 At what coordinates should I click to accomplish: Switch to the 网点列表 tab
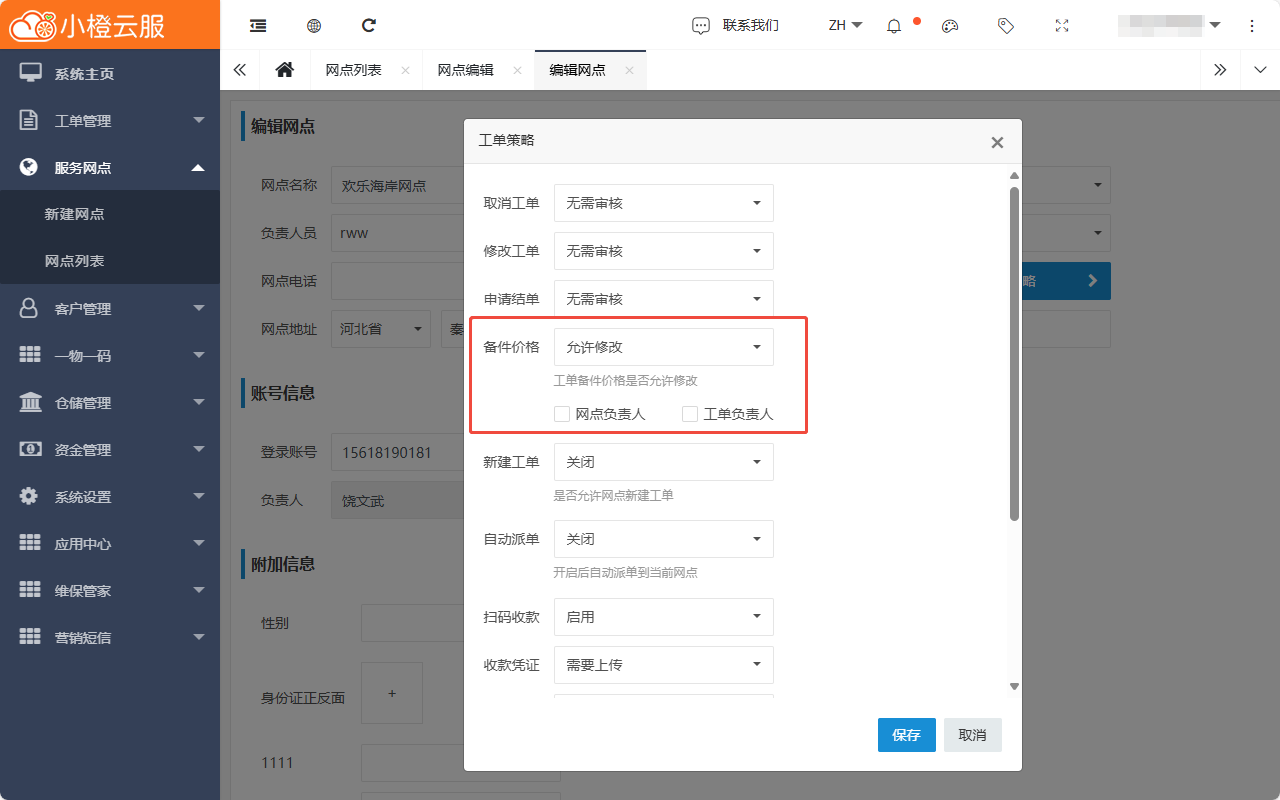[353, 71]
